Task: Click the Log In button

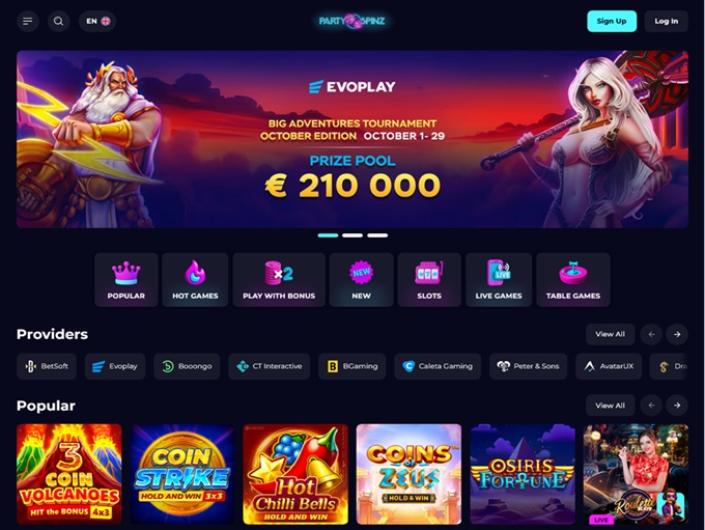Action: pyautogui.click(x=666, y=21)
